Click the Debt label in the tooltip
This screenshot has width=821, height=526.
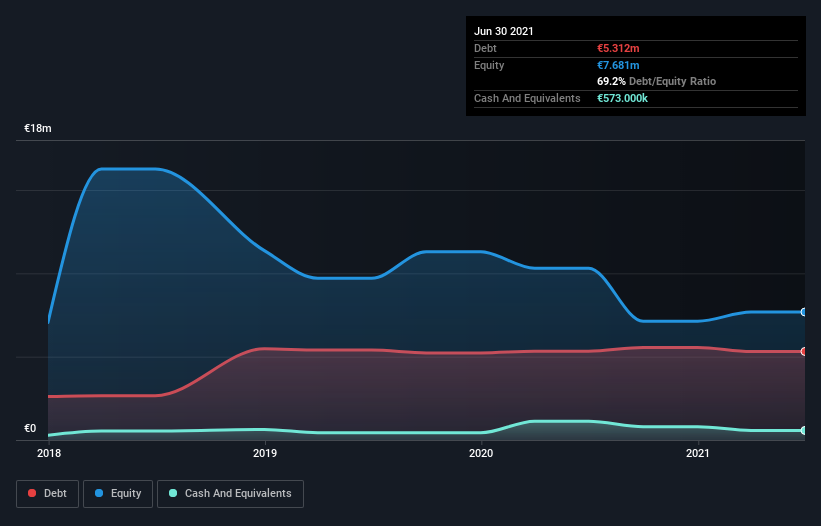click(x=485, y=48)
